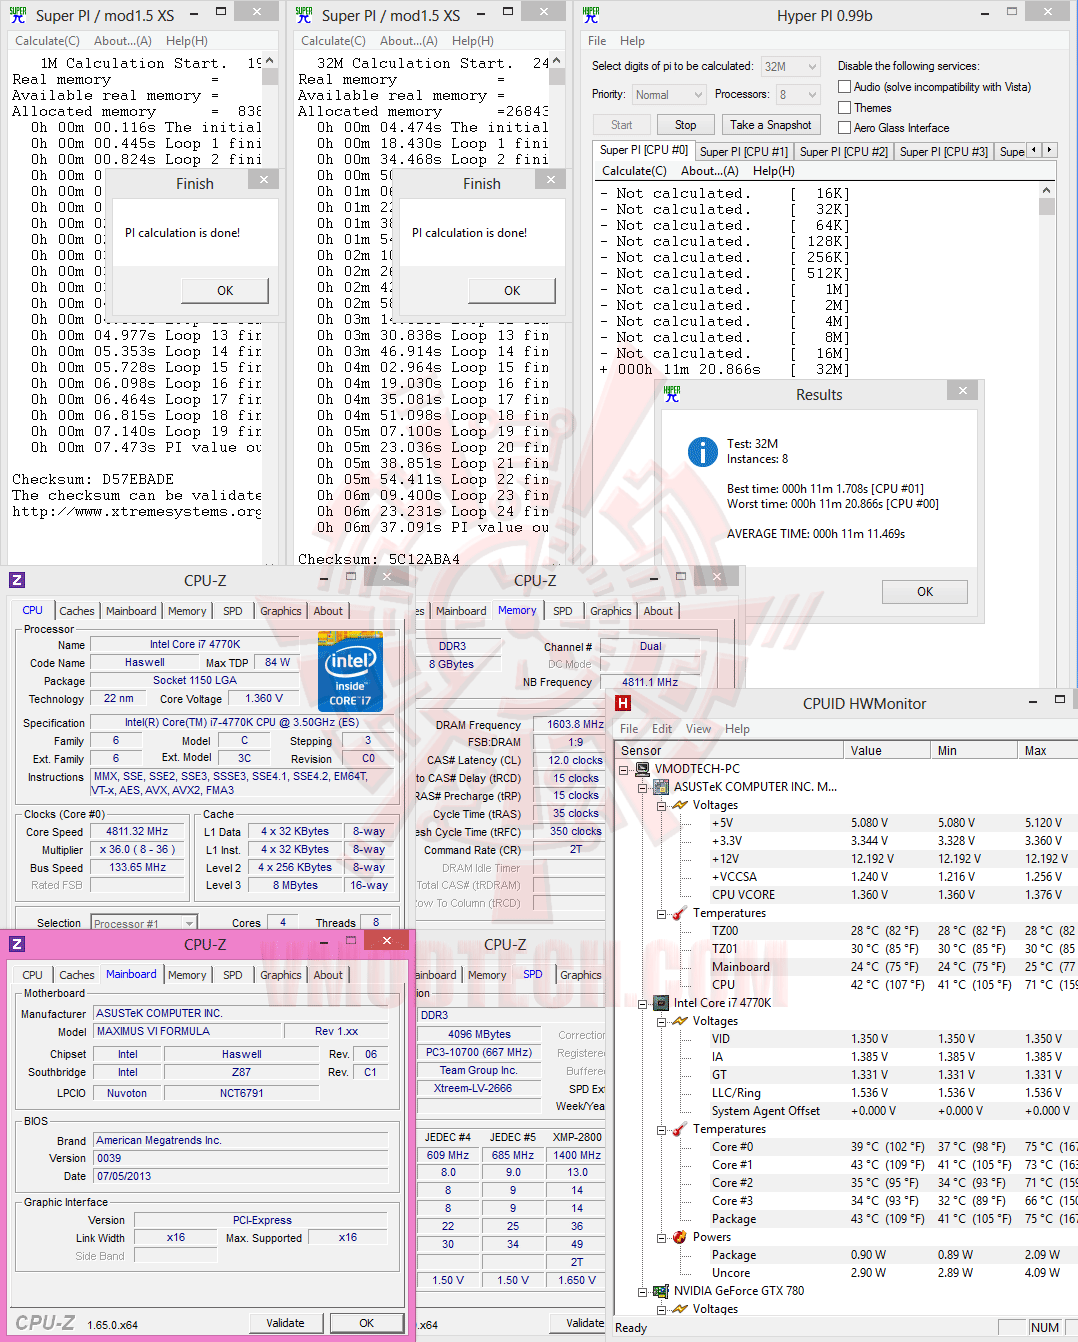Collapse the Intel Core i7 4770K node
This screenshot has width=1078, height=1342.
[643, 1004]
